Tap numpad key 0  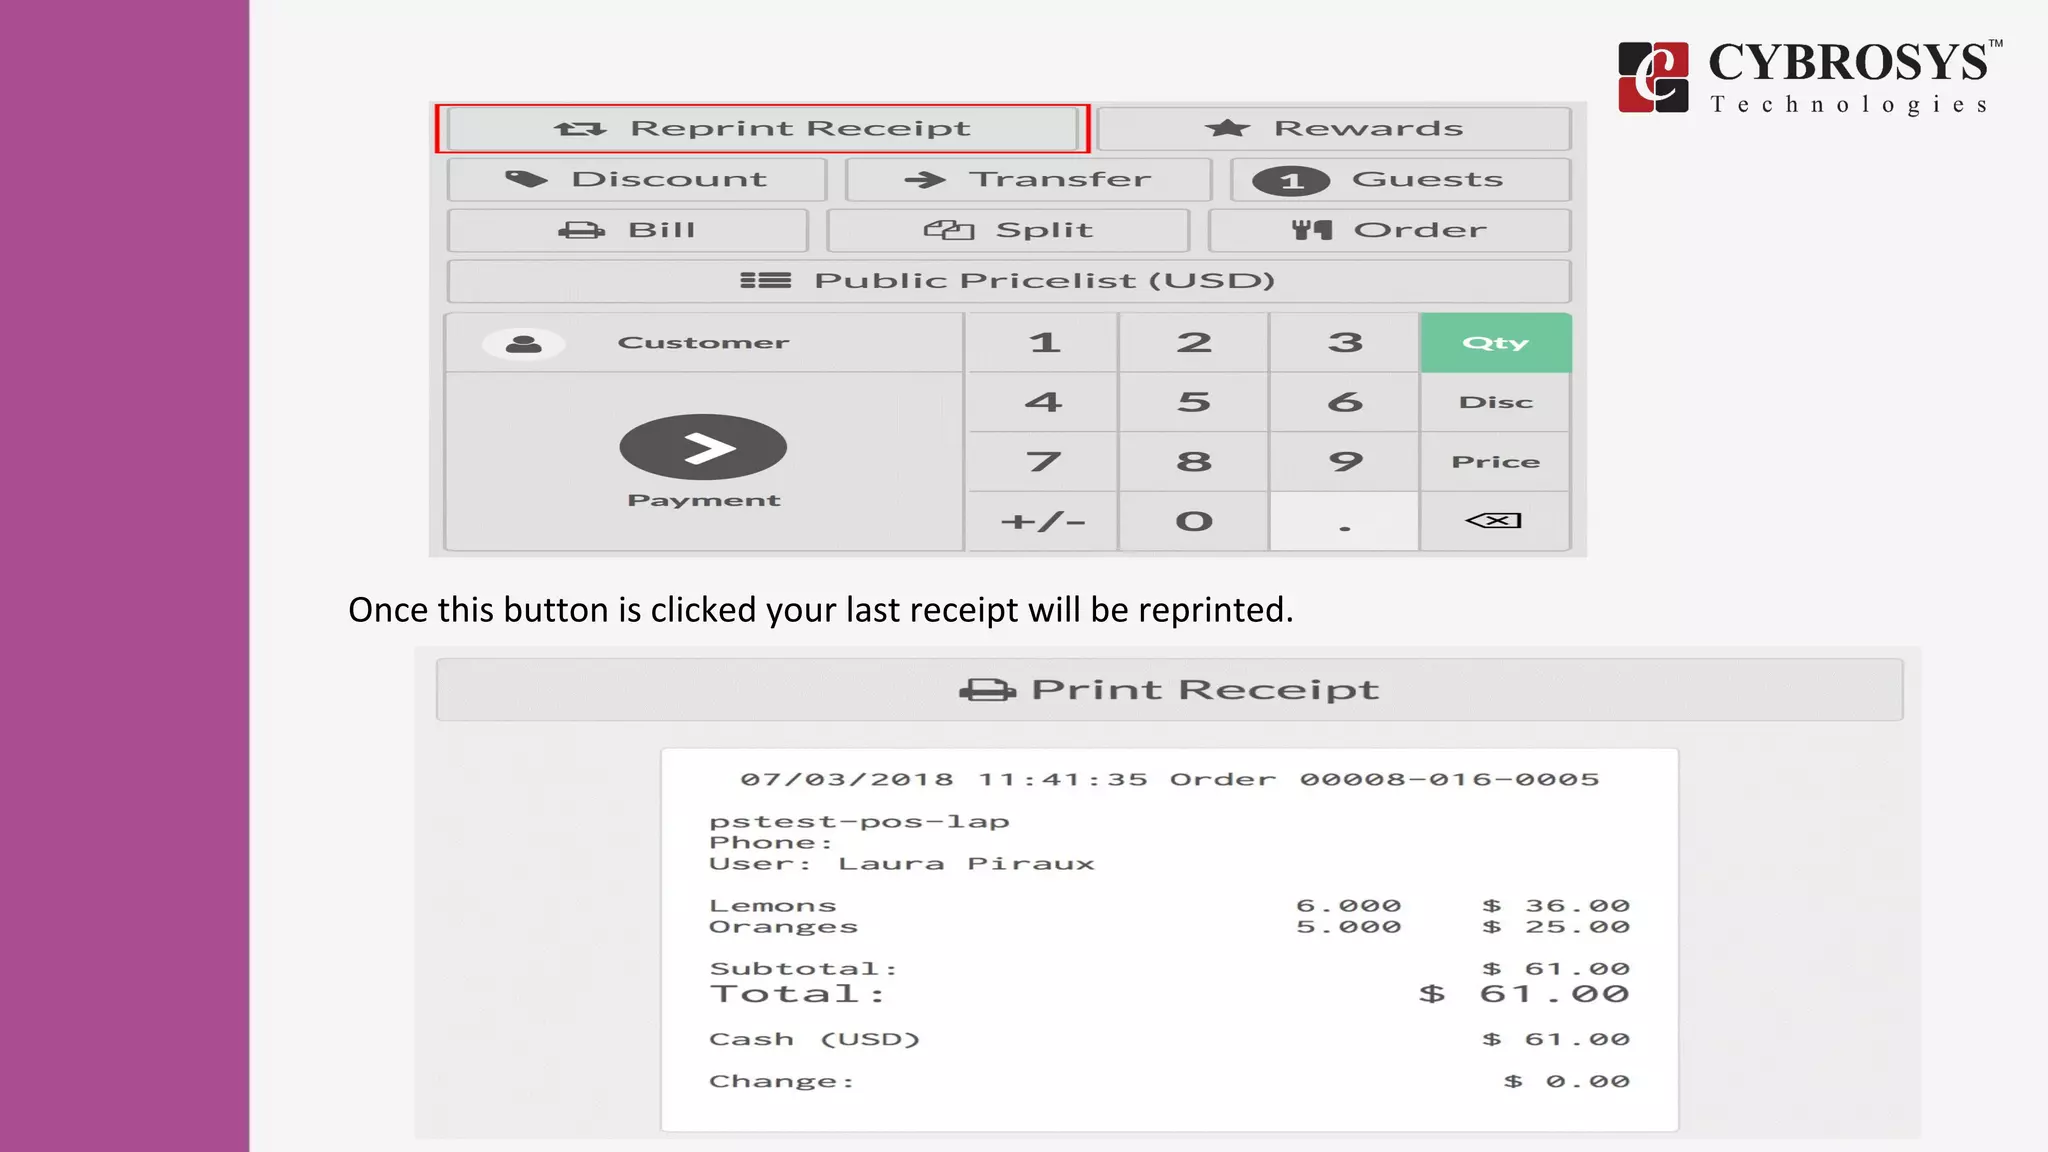click(x=1194, y=521)
